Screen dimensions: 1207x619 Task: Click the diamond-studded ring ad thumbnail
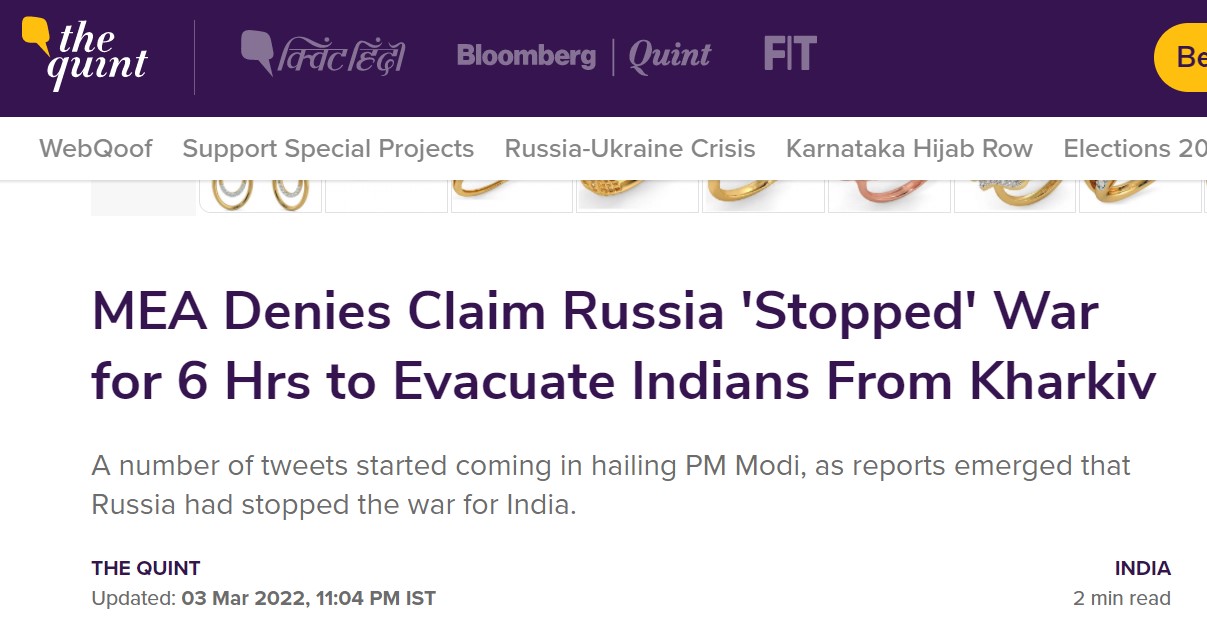[x=1015, y=193]
